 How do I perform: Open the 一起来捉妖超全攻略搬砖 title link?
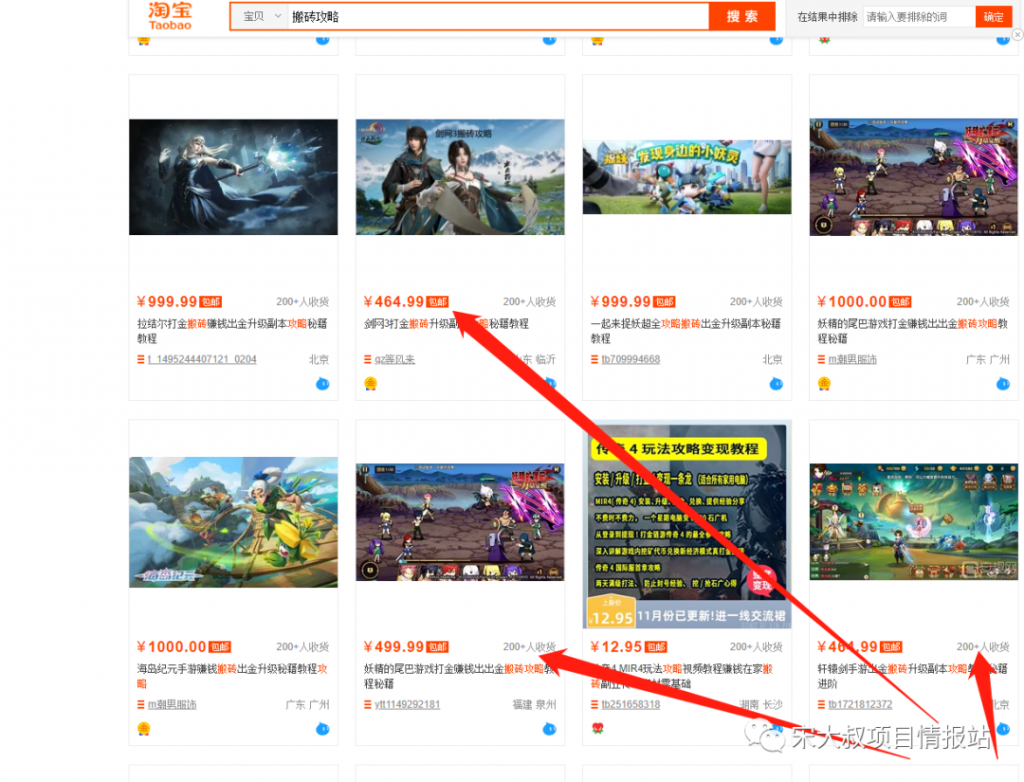(x=686, y=331)
